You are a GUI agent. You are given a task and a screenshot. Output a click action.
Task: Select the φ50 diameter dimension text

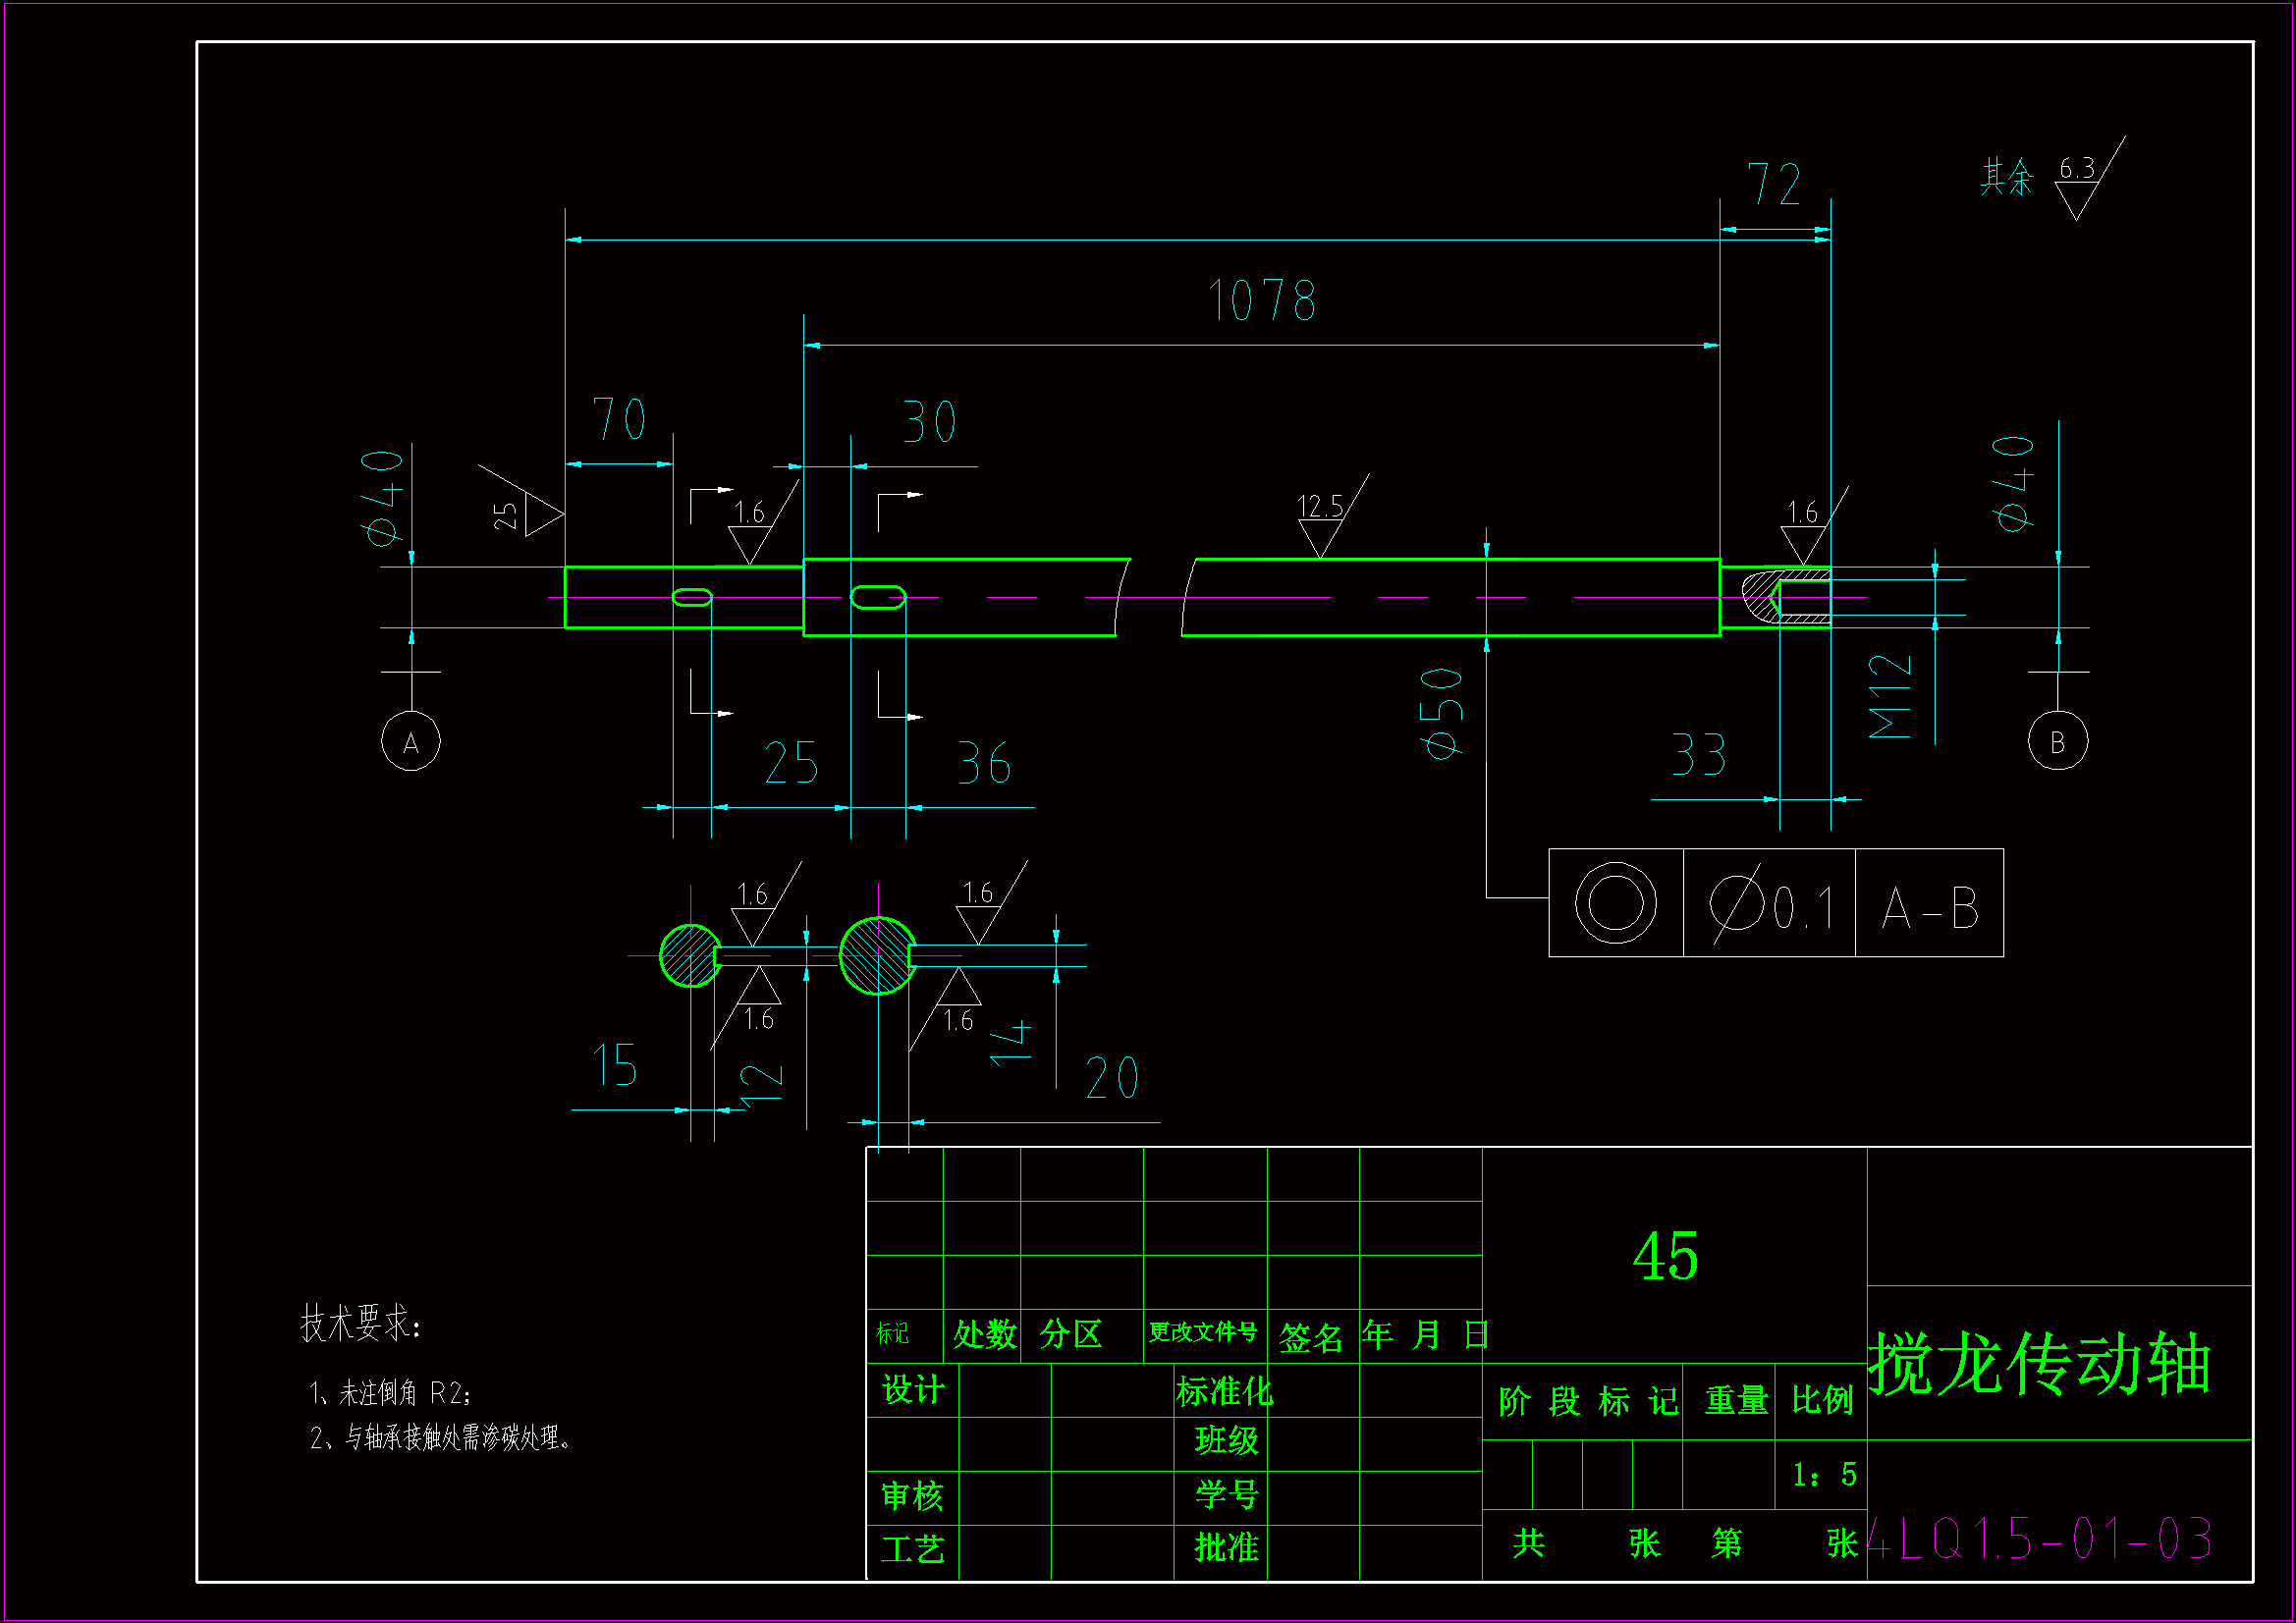(x=1442, y=714)
